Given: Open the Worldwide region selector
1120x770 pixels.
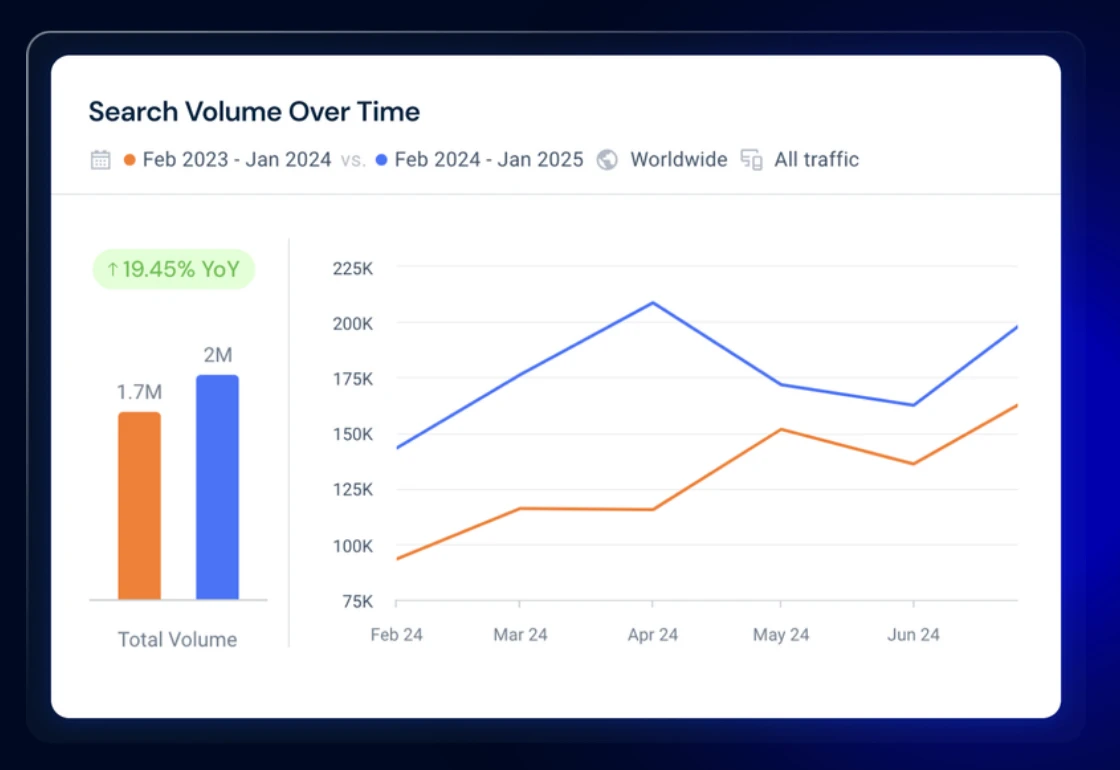Looking at the screenshot, I should tap(678, 159).
